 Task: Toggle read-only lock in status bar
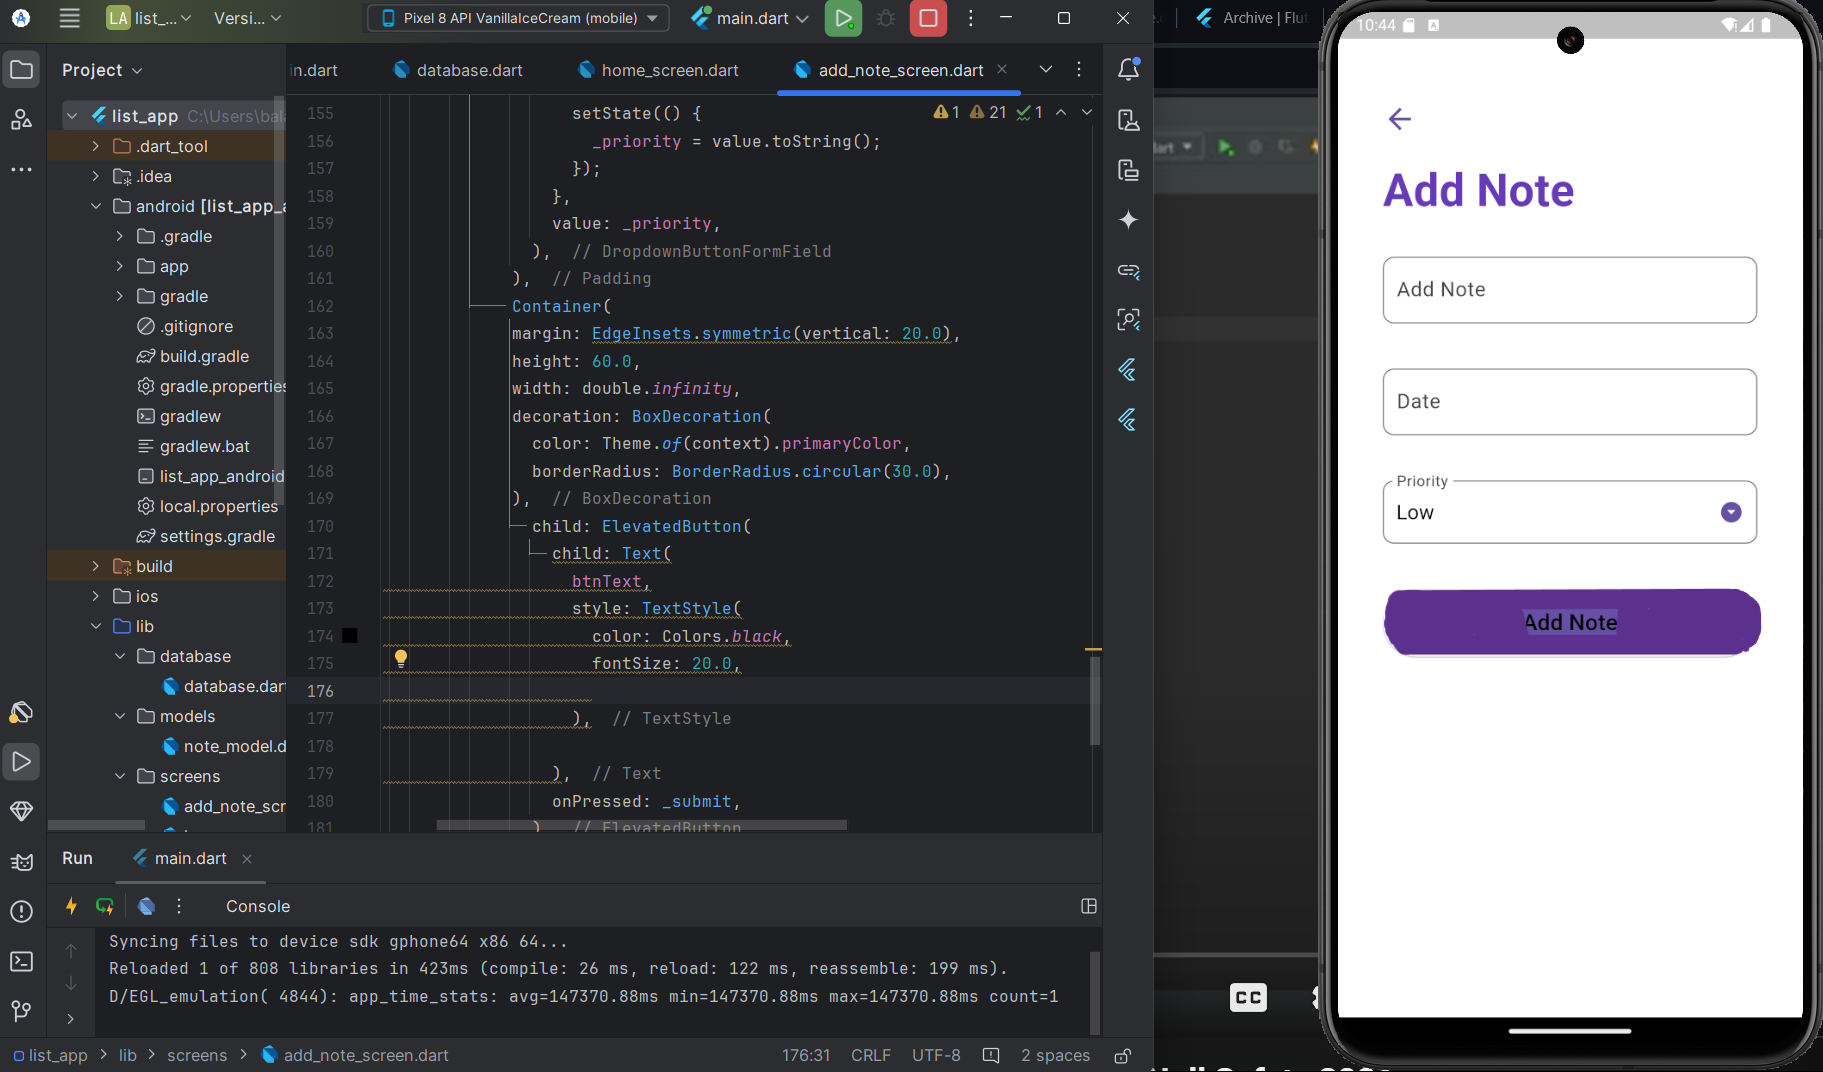click(x=1123, y=1056)
